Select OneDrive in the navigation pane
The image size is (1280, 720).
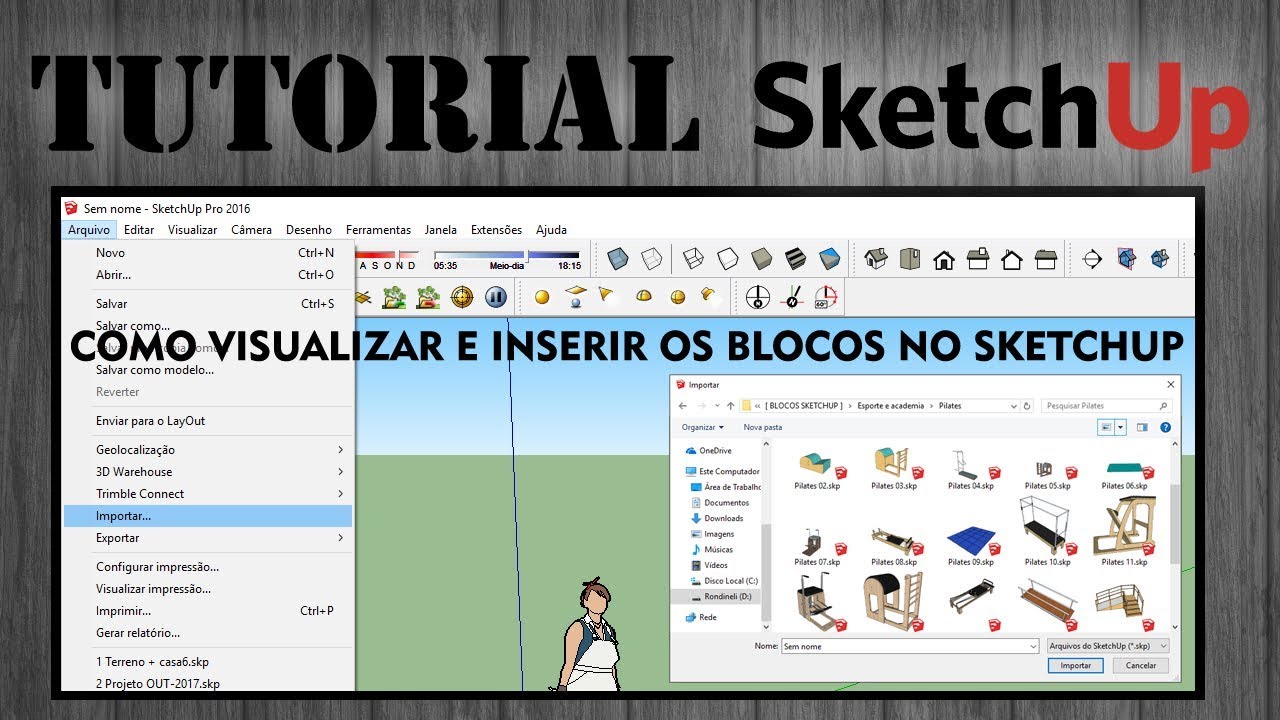coord(709,451)
